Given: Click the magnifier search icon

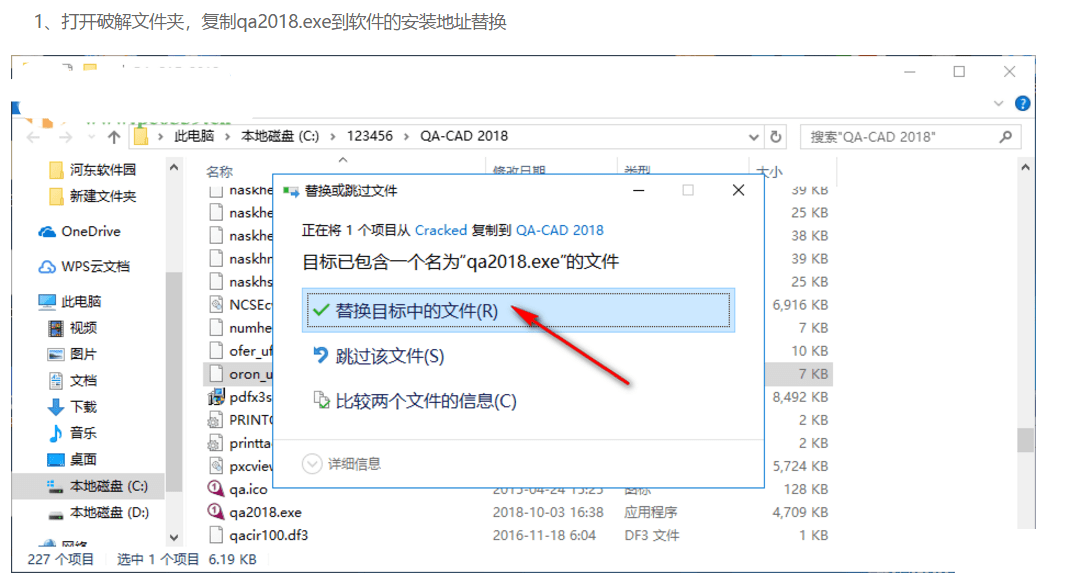Looking at the screenshot, I should 1006,137.
